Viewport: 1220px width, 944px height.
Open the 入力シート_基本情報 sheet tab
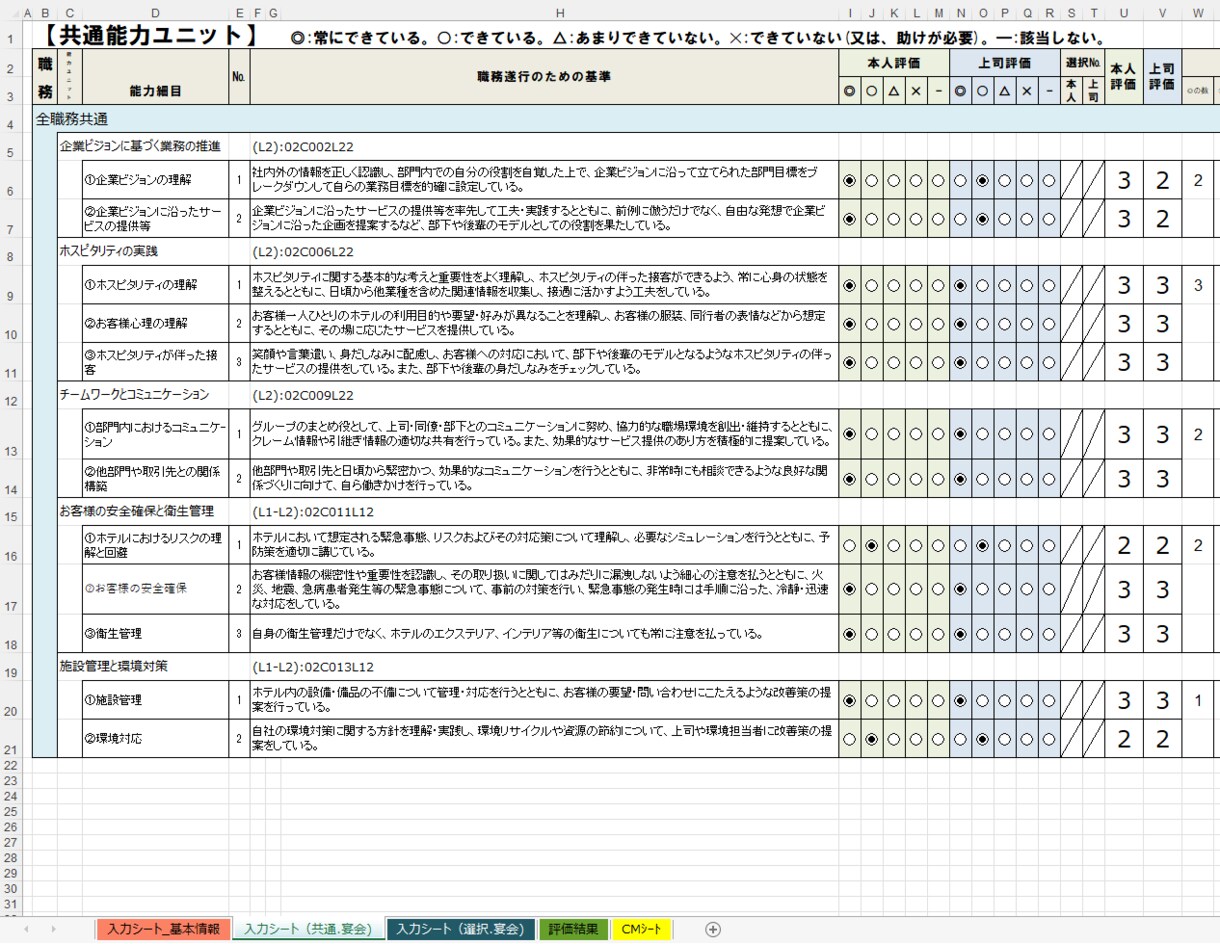(x=164, y=929)
